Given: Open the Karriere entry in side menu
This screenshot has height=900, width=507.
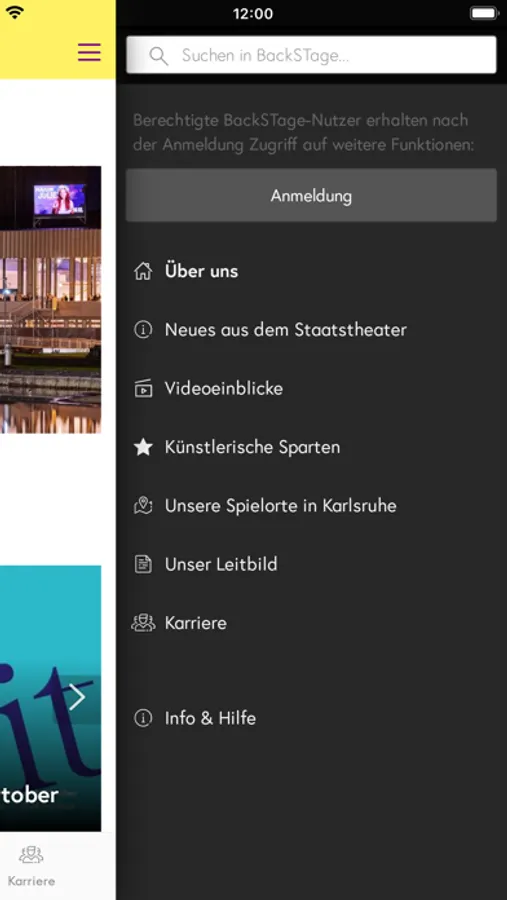Looking at the screenshot, I should (196, 623).
